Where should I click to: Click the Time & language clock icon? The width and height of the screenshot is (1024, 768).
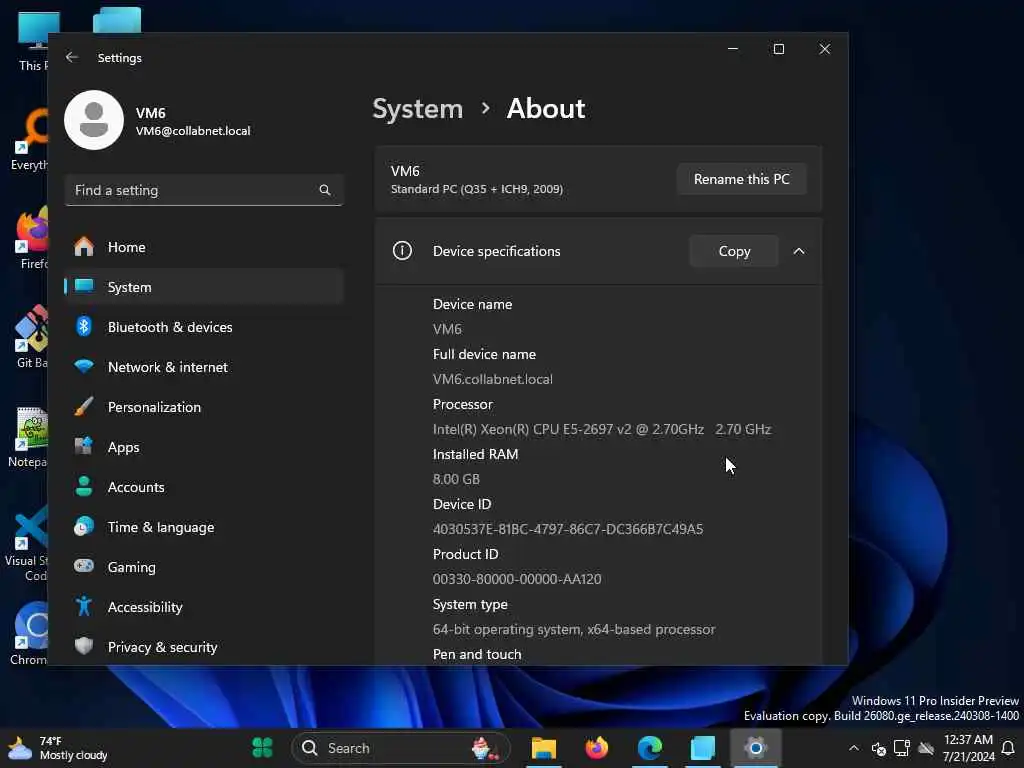click(x=84, y=526)
